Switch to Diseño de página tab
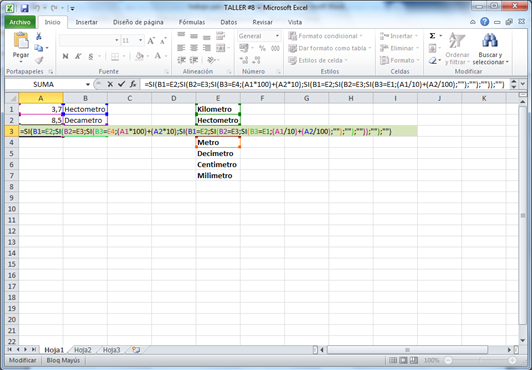The image size is (532, 370). tap(138, 22)
